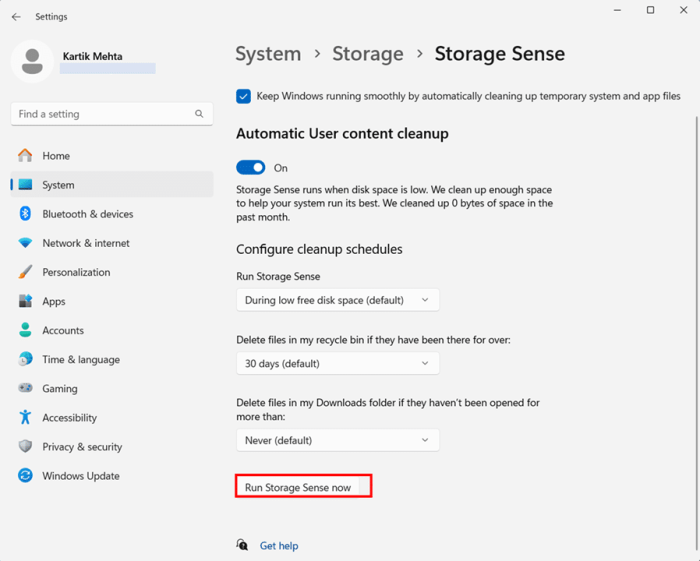Go back to Storage in breadcrumb

[x=368, y=54]
